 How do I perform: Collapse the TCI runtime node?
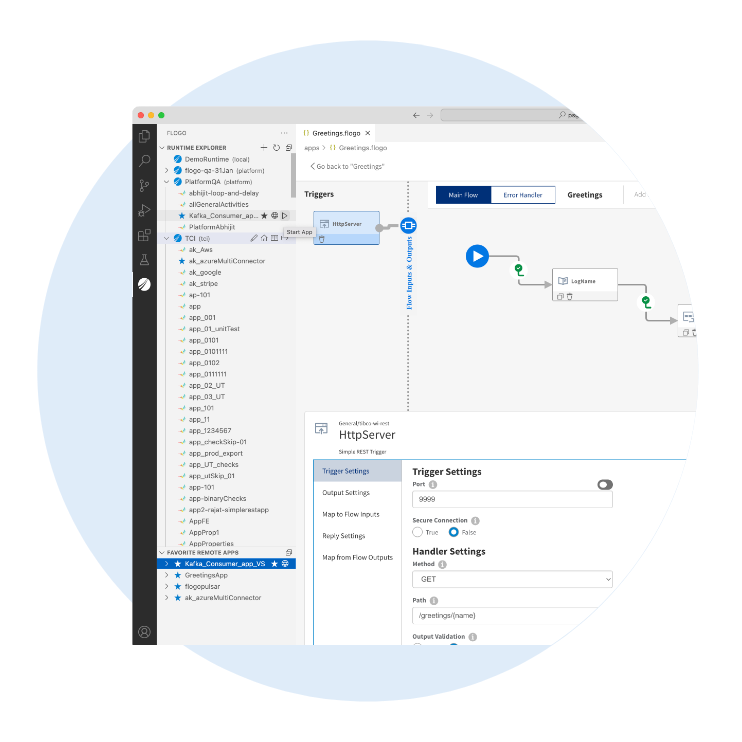(x=167, y=238)
